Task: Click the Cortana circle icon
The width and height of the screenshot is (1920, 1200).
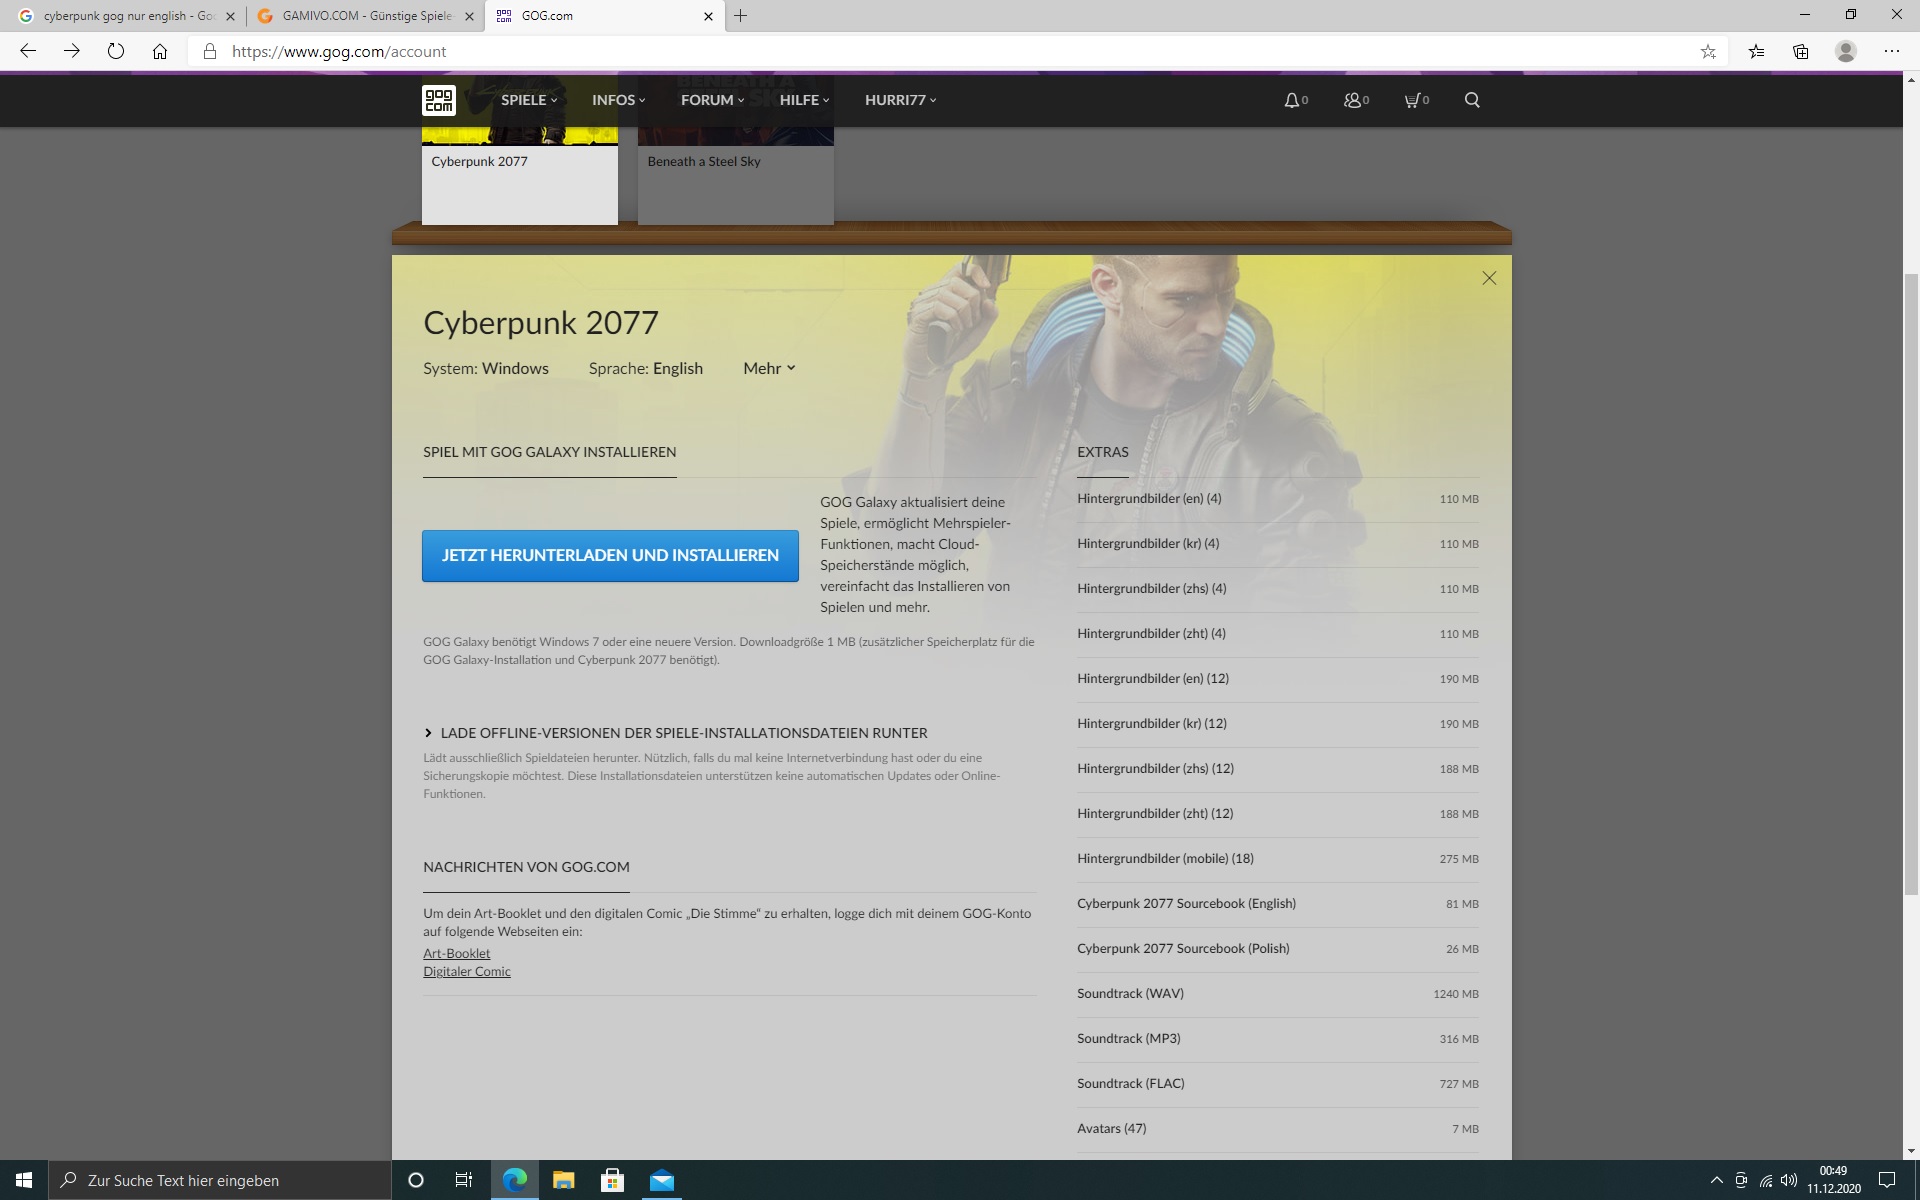Action: 416,1180
